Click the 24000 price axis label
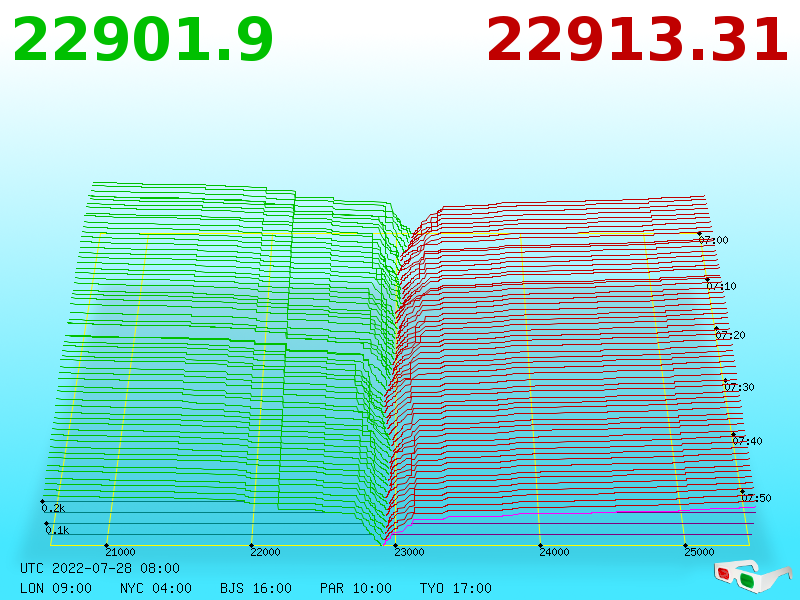The image size is (800, 600). tap(555, 552)
